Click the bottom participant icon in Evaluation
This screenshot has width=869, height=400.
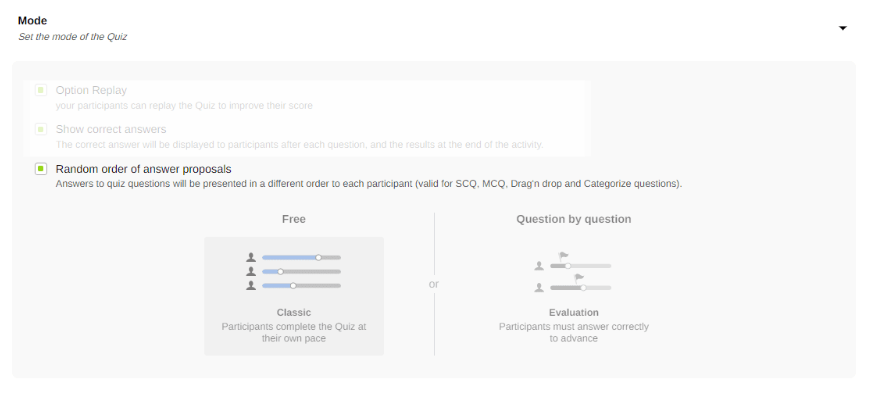[539, 288]
